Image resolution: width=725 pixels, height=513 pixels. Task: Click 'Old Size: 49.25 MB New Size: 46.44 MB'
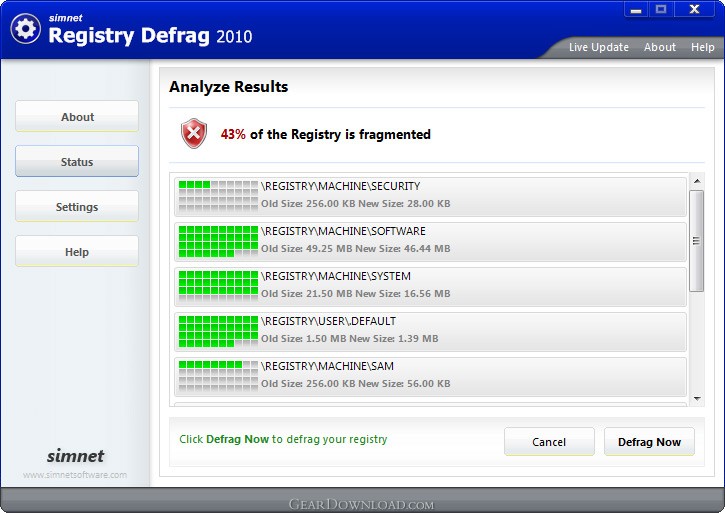coord(356,248)
